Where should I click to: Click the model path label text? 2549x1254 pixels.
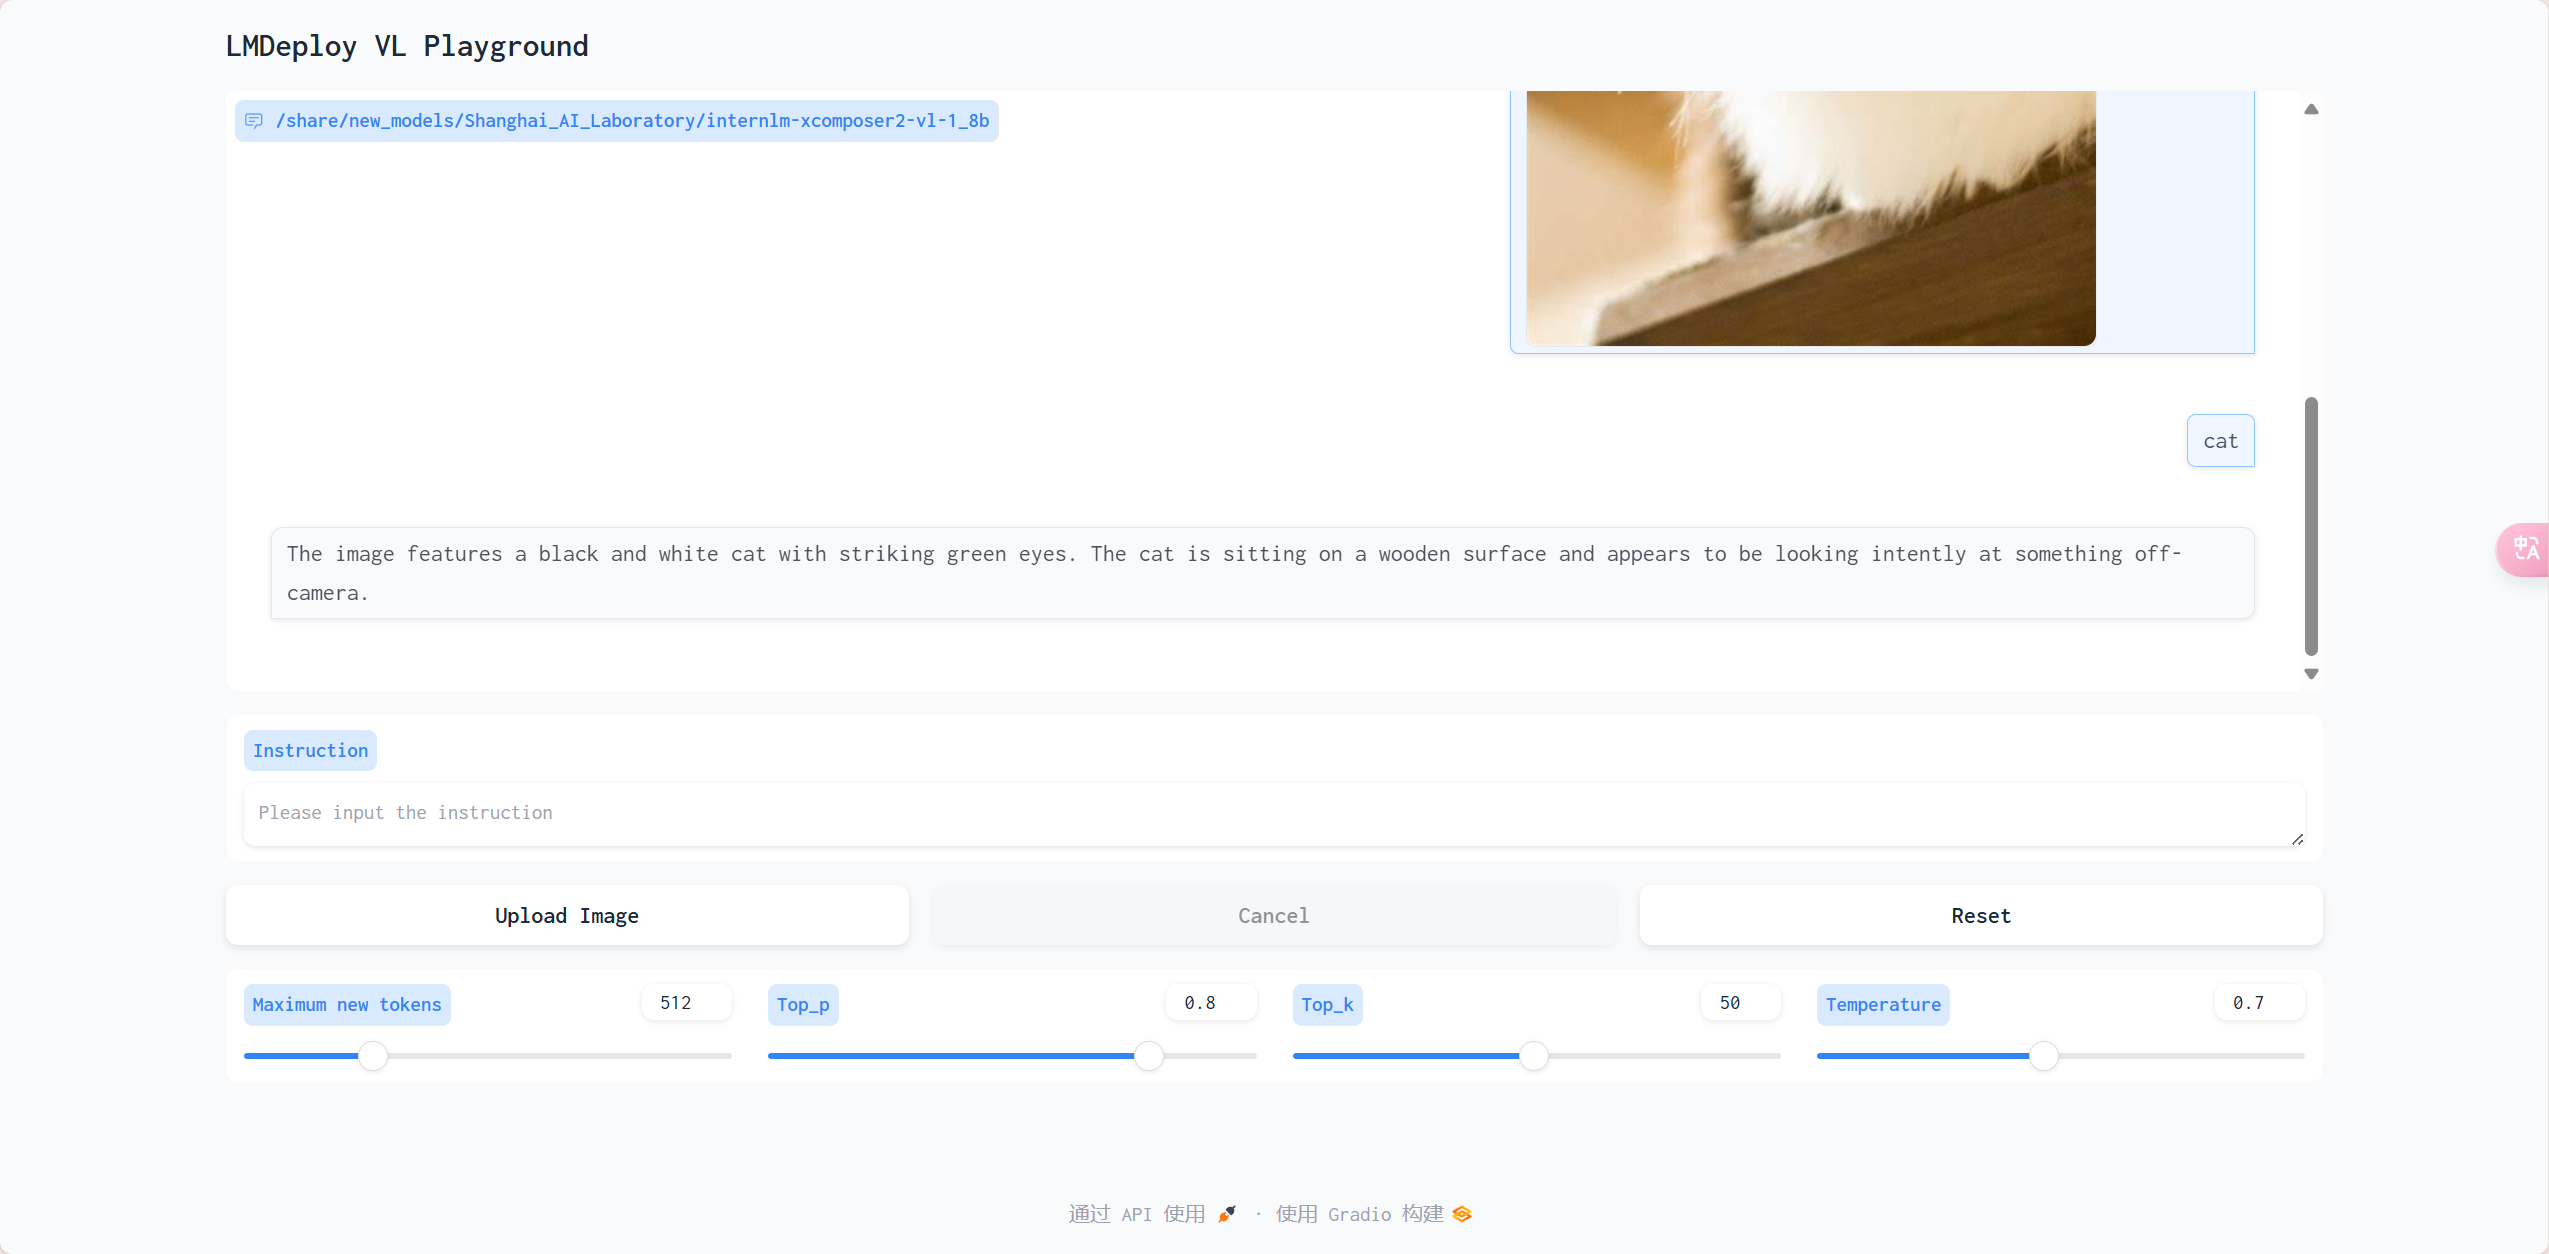632,121
